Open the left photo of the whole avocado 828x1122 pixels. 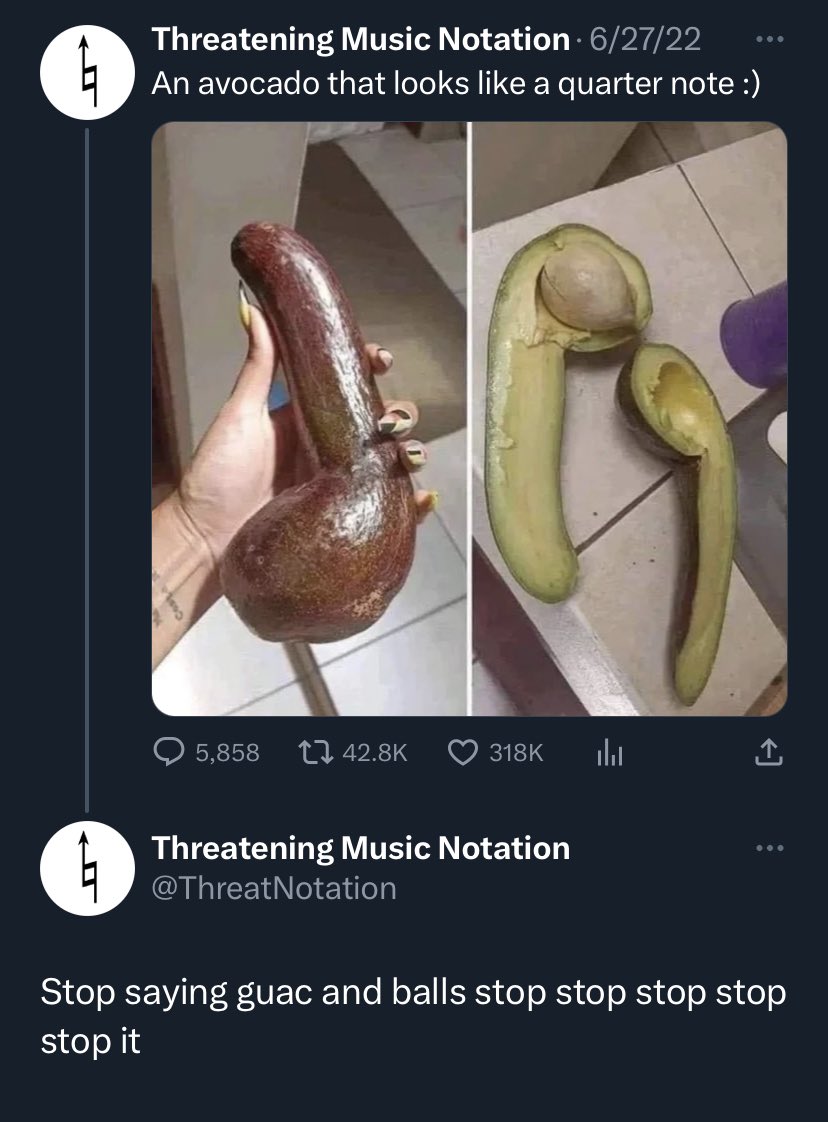(x=309, y=418)
